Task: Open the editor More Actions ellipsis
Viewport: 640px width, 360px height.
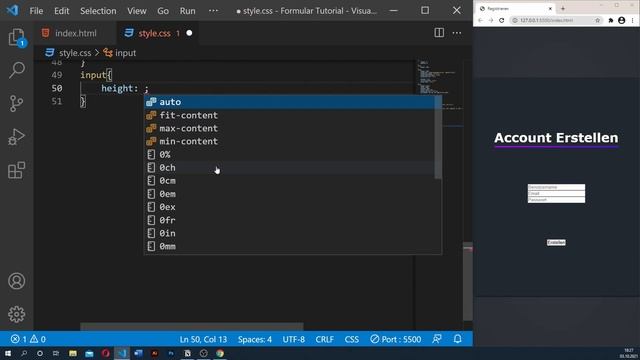Action: coord(457,33)
